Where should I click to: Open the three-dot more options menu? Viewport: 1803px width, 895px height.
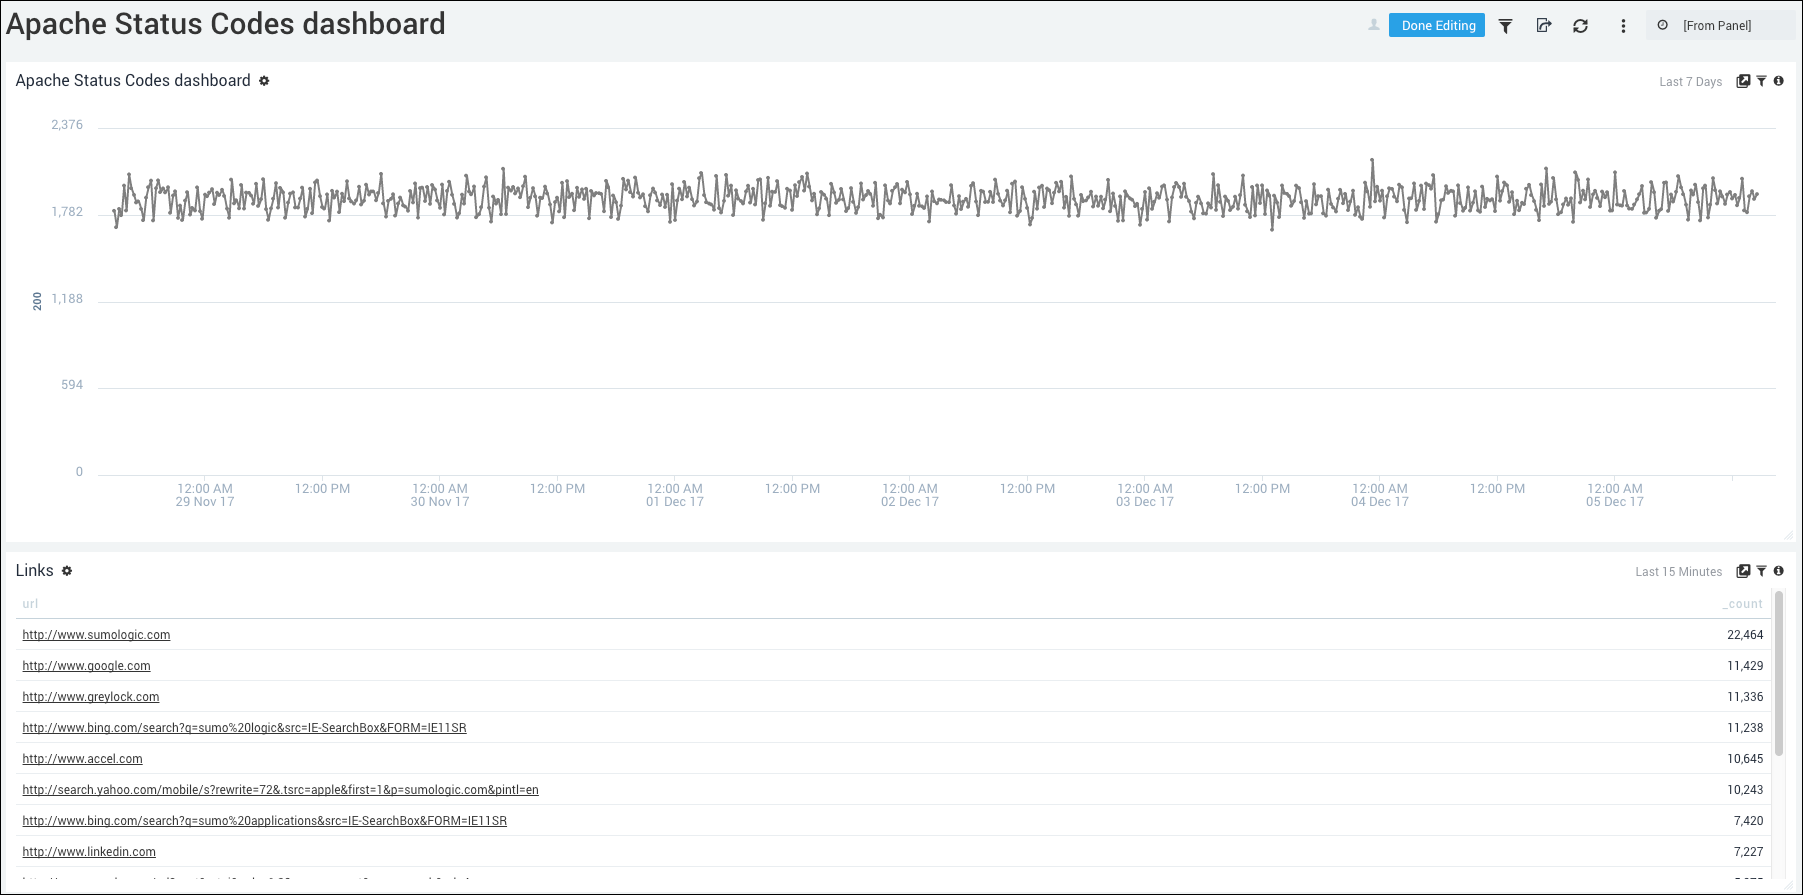point(1622,26)
